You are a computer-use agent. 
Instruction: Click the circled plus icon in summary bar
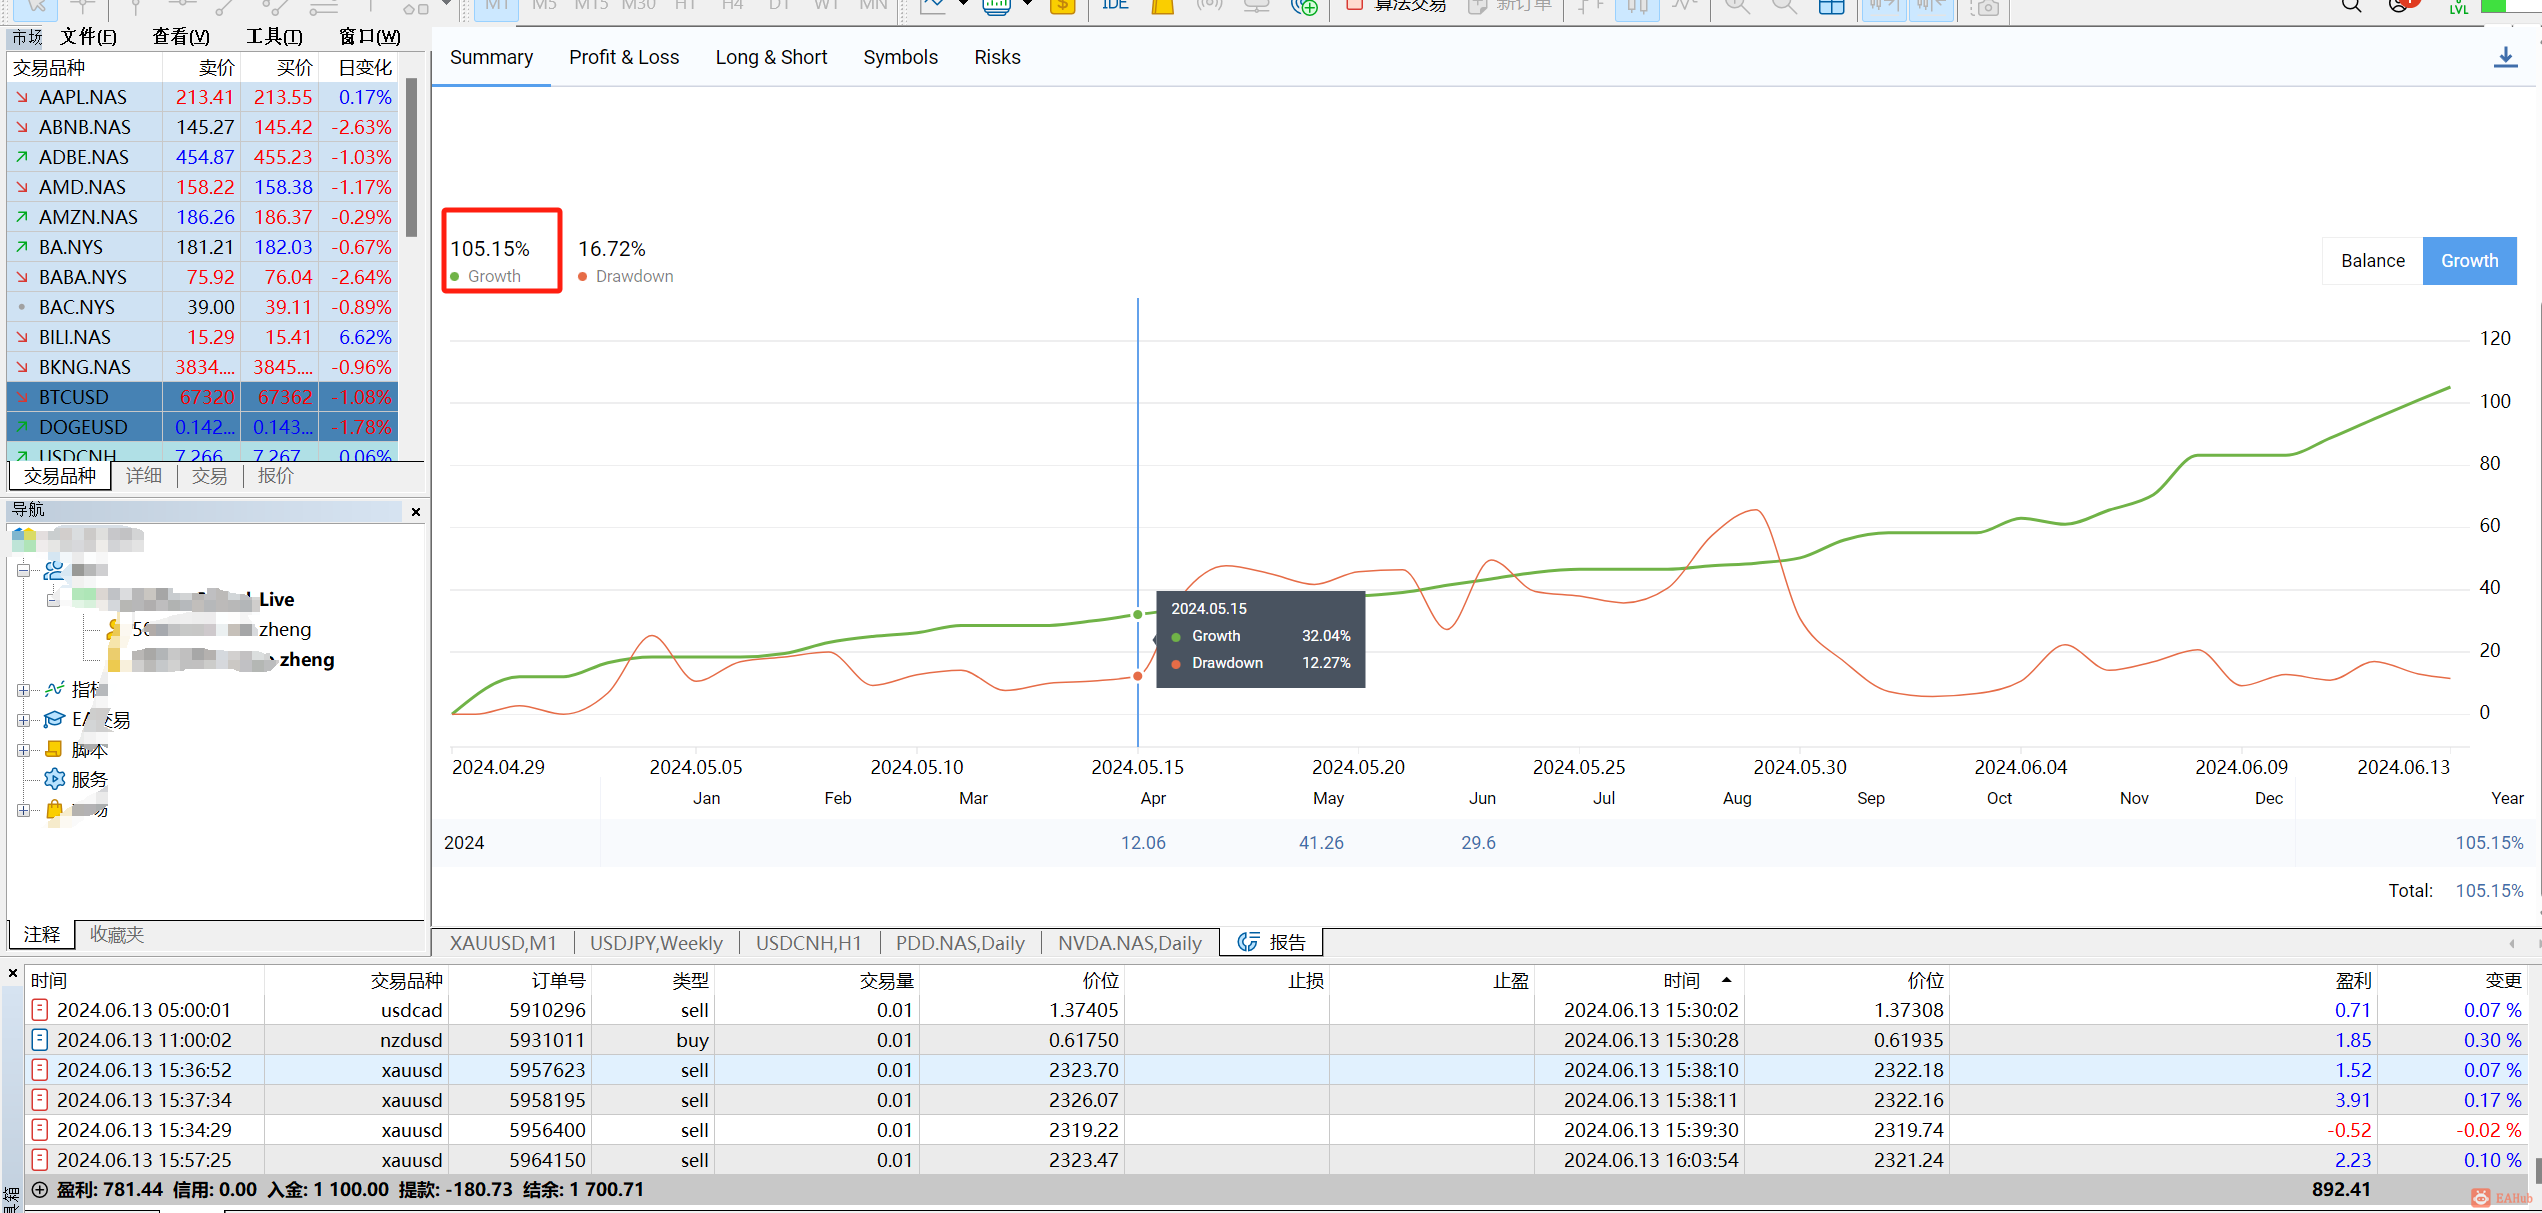click(x=39, y=1189)
